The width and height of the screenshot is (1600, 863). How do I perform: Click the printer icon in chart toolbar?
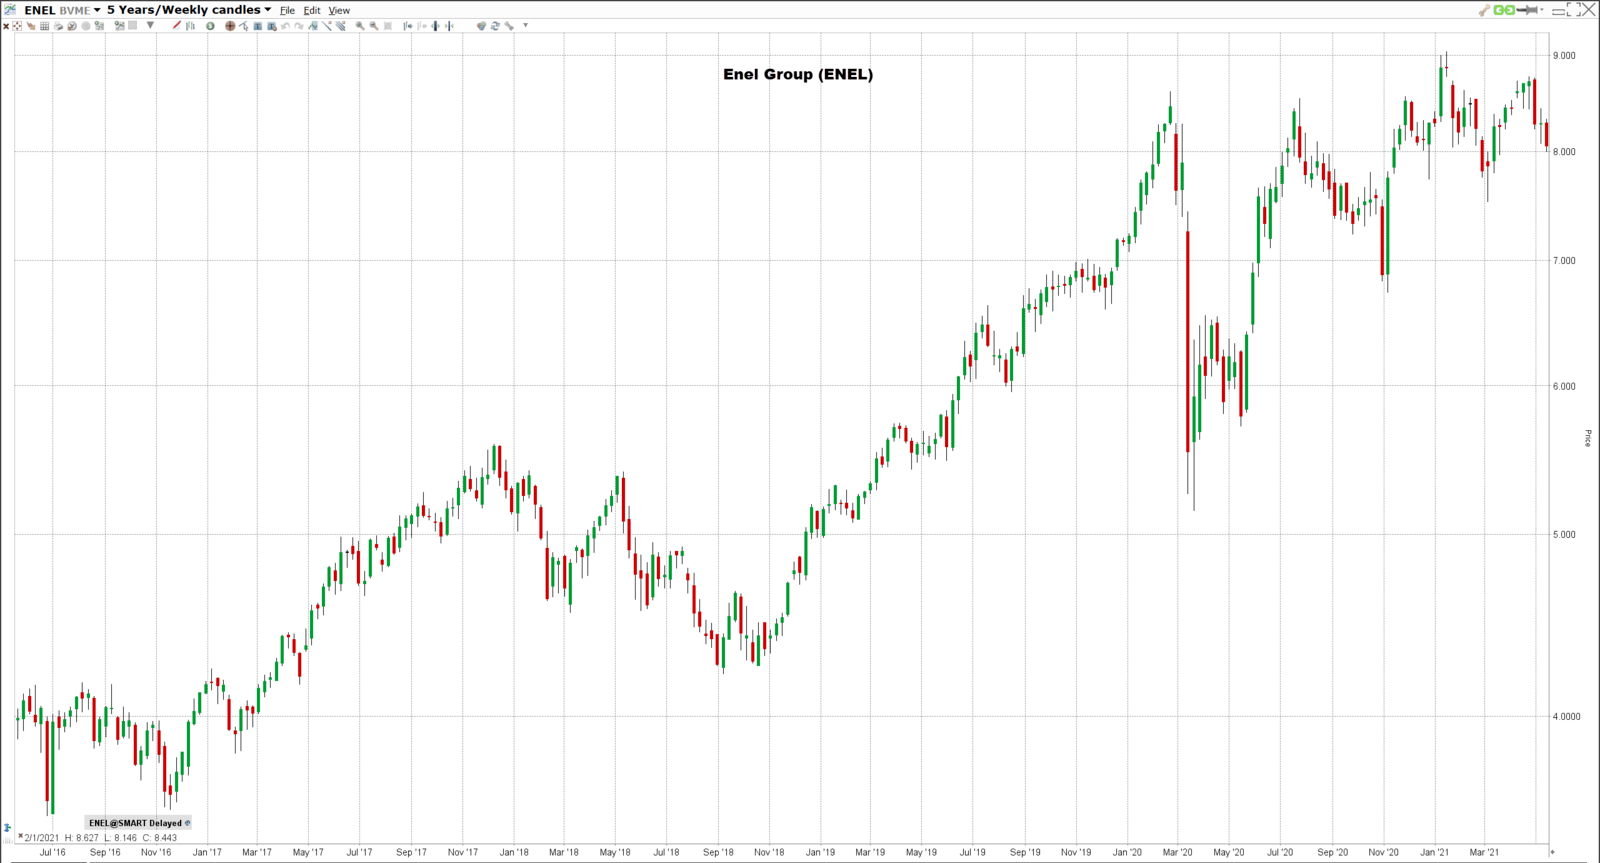[x=58, y=26]
